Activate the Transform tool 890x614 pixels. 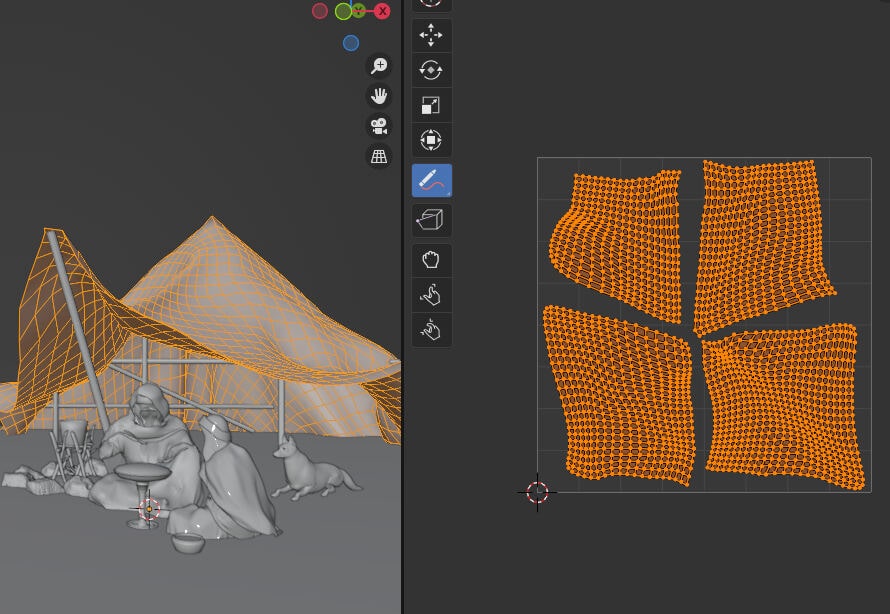tap(431, 140)
